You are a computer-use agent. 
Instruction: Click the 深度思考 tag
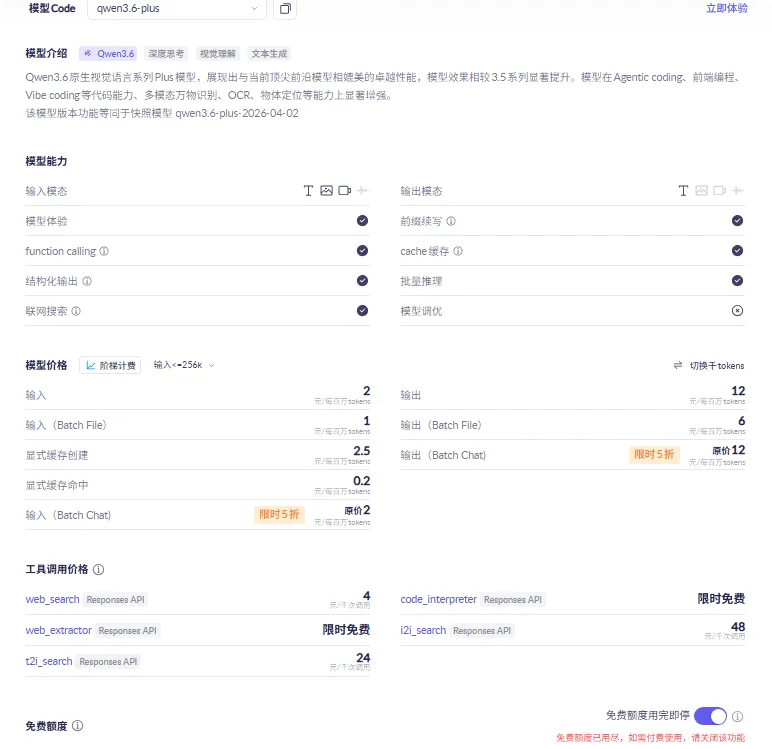click(166, 54)
